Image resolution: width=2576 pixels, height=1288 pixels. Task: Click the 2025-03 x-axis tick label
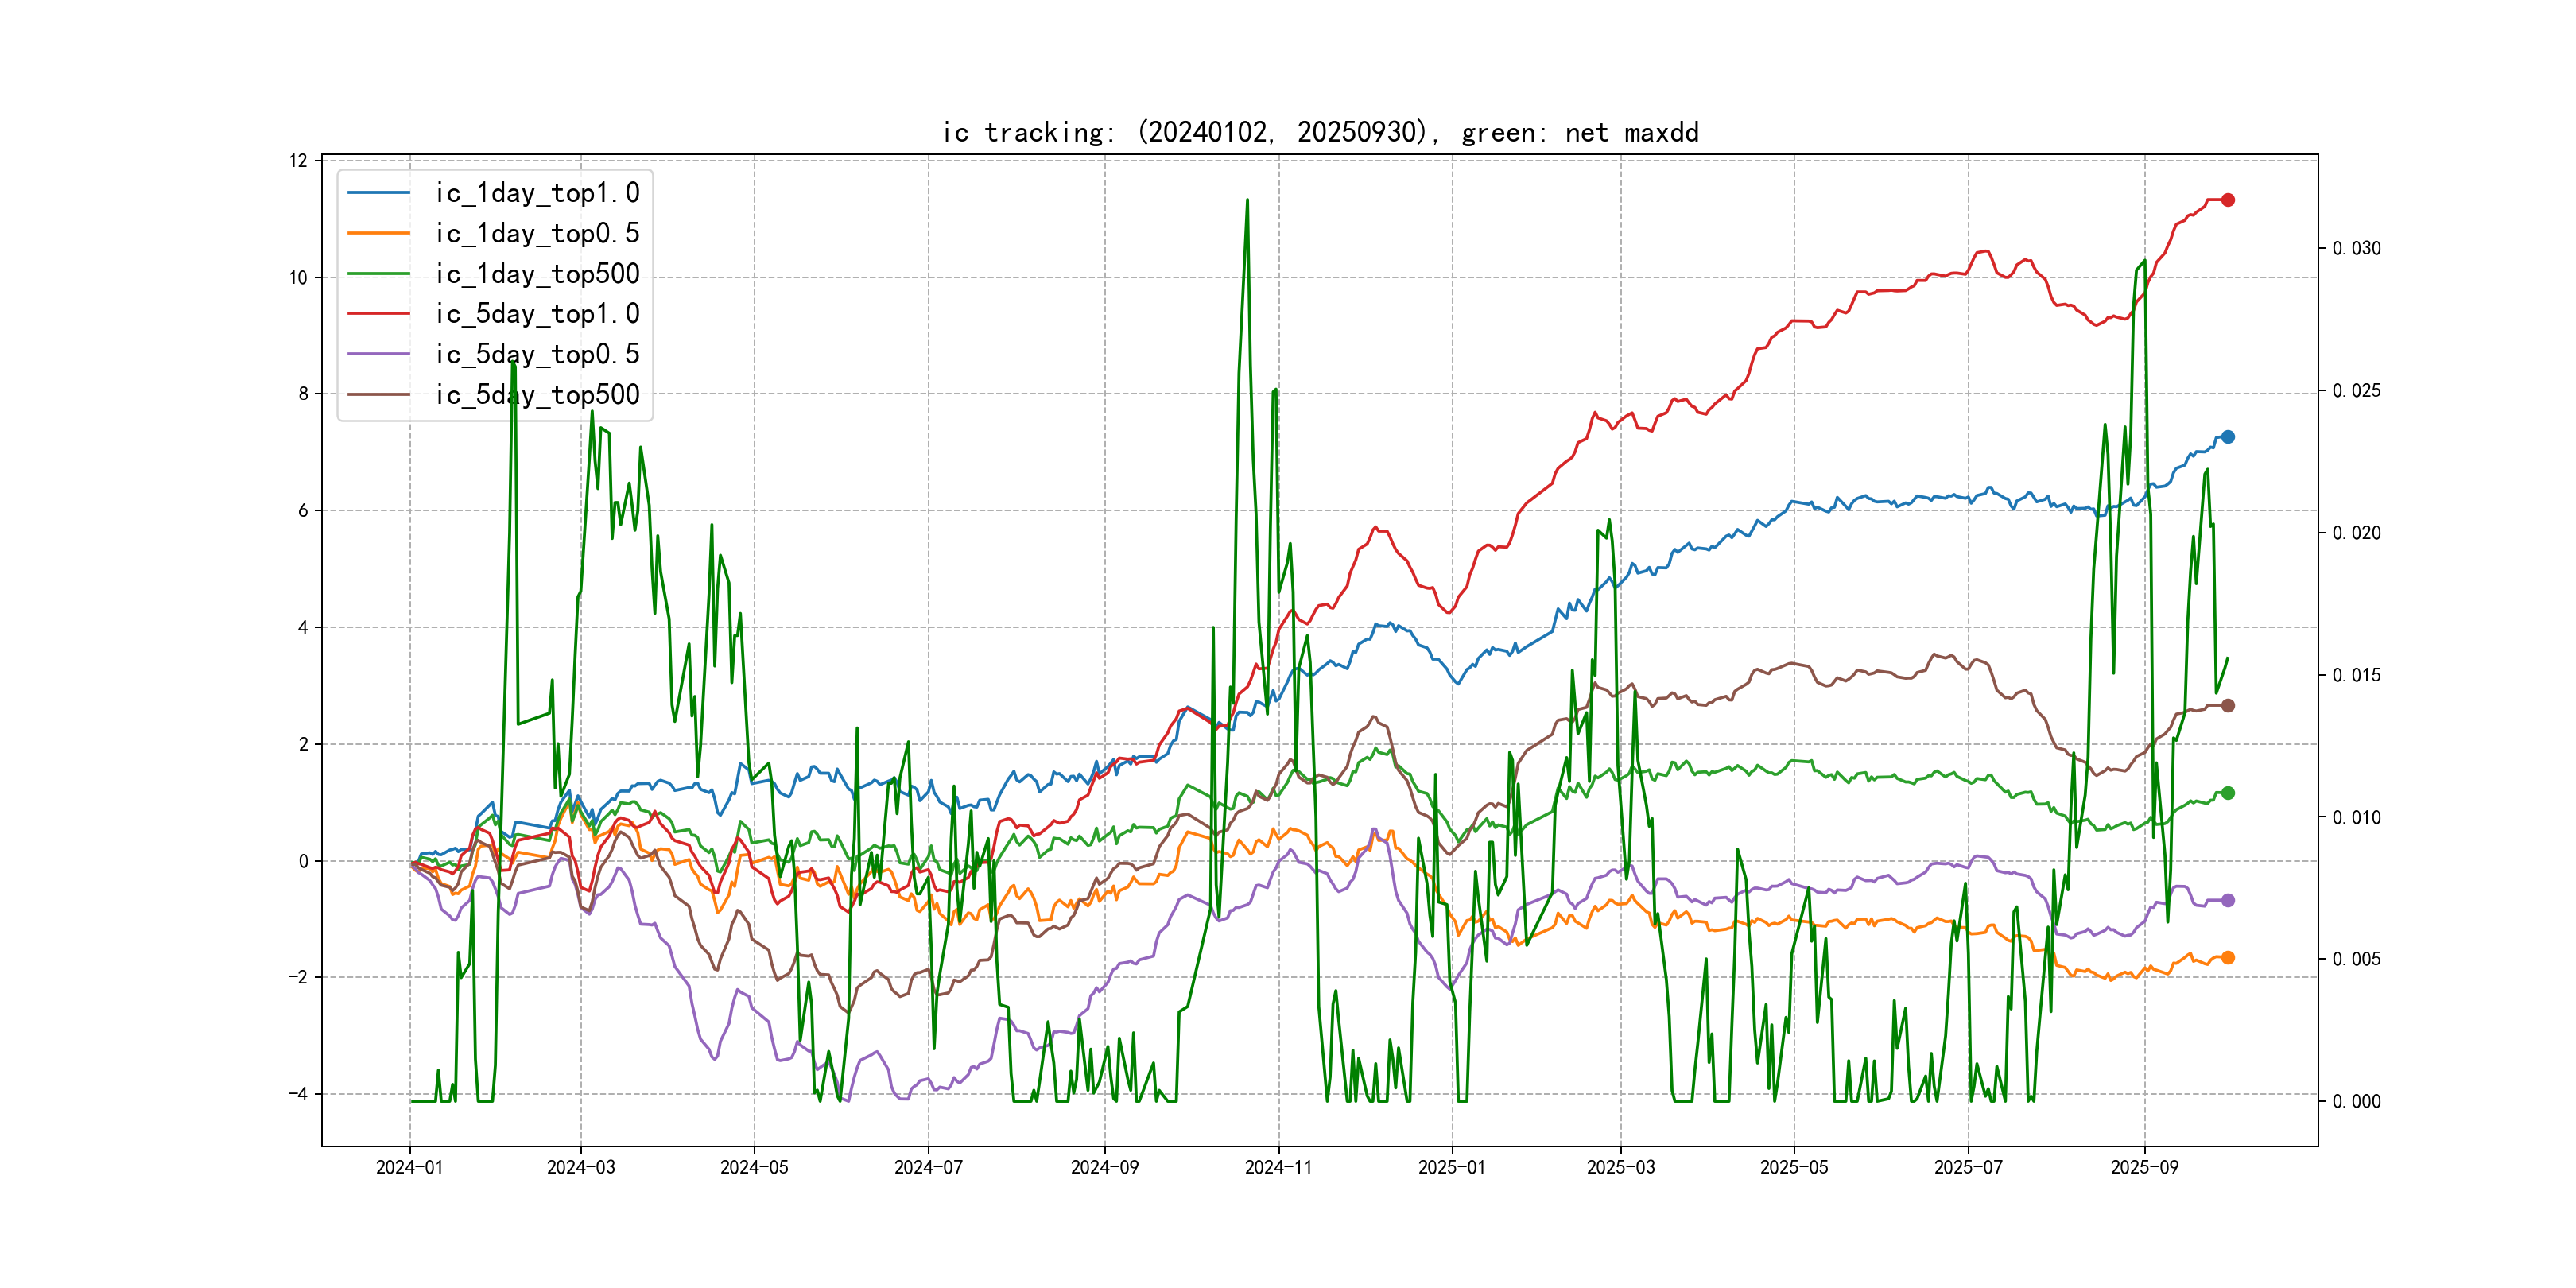[x=1620, y=1167]
